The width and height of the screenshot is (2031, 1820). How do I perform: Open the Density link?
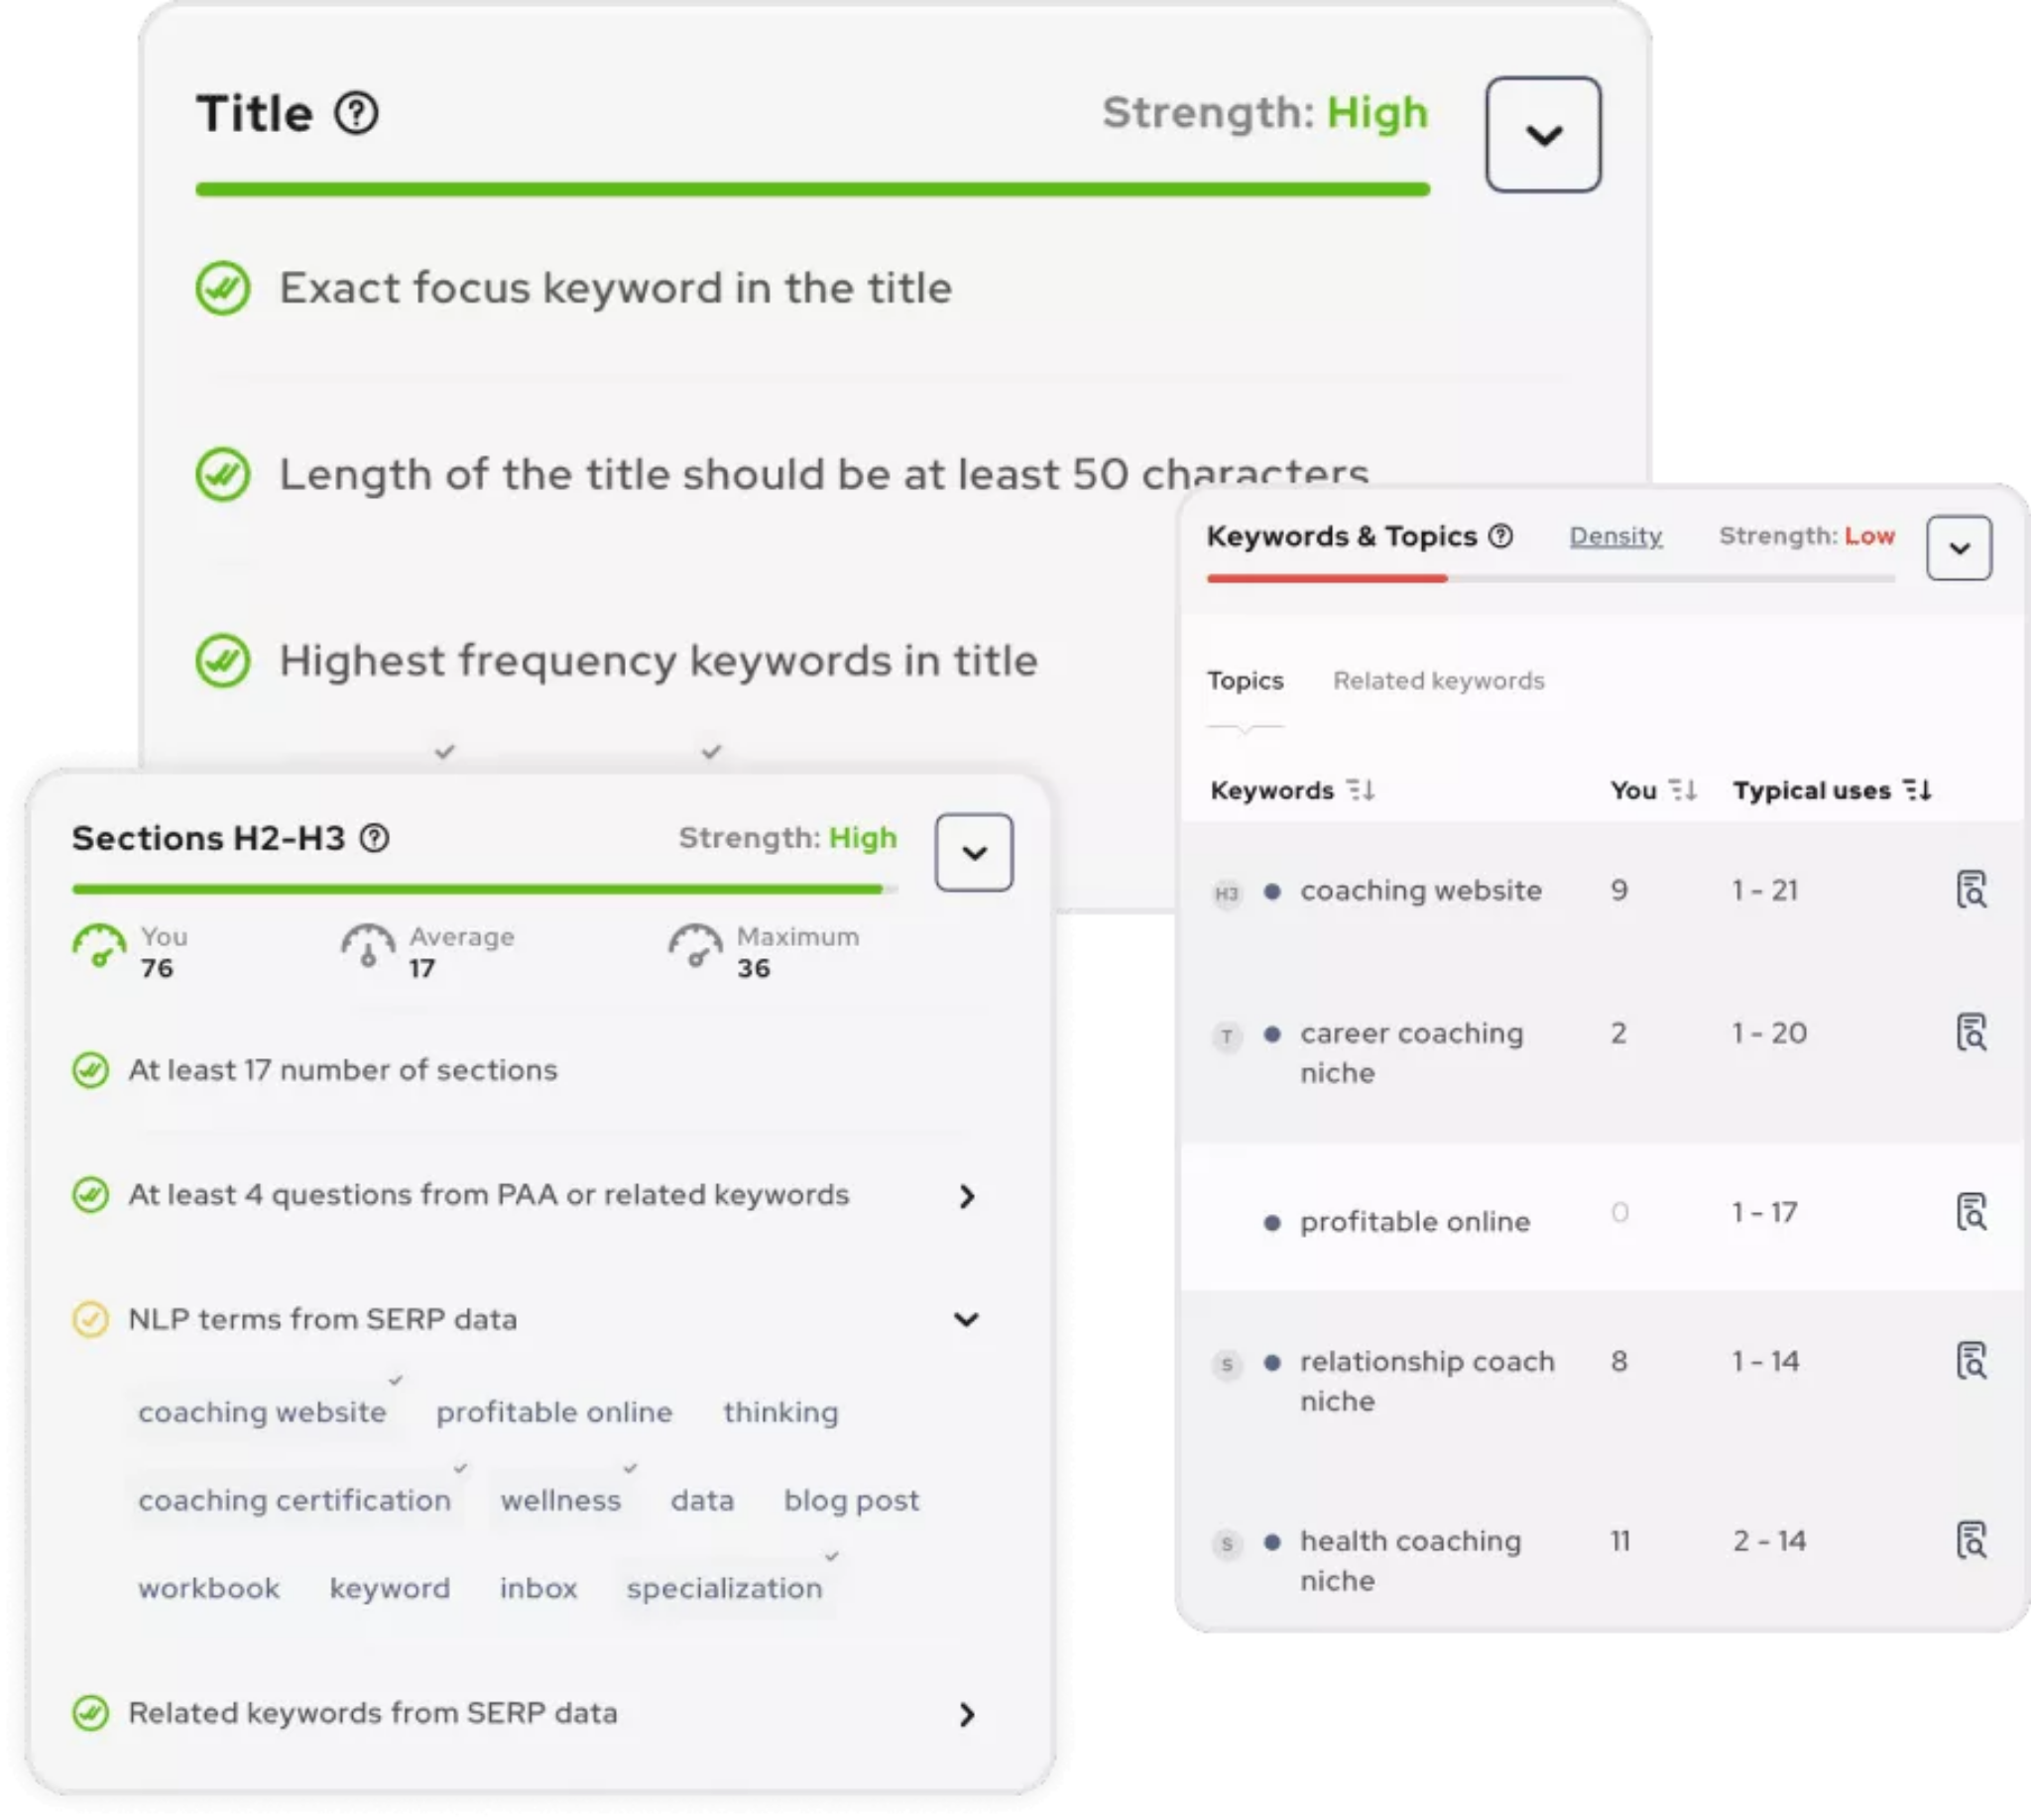point(1615,536)
